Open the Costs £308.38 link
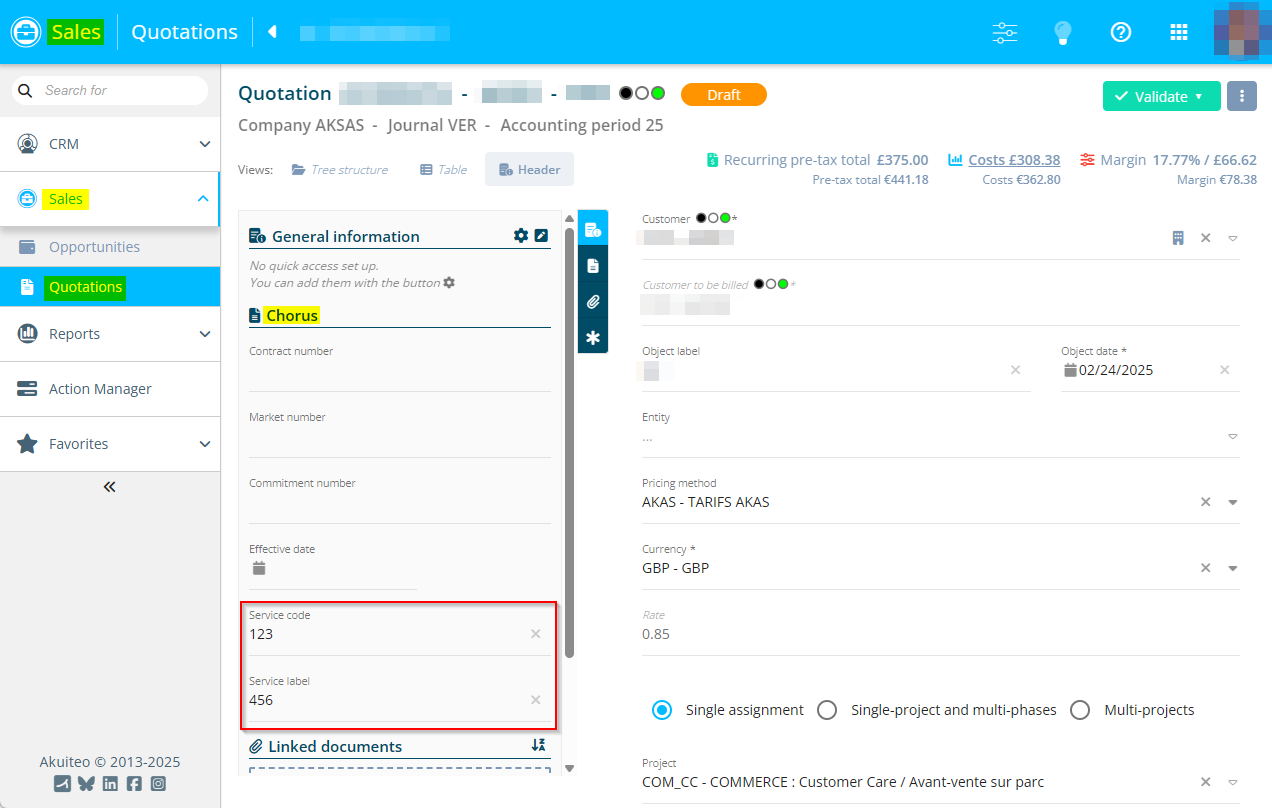The image size is (1272, 808). tap(1013, 160)
